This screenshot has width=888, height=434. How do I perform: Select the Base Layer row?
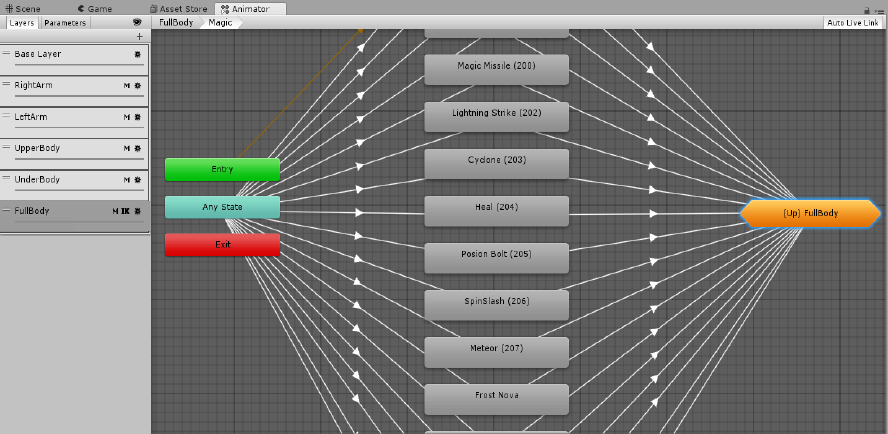(74, 59)
